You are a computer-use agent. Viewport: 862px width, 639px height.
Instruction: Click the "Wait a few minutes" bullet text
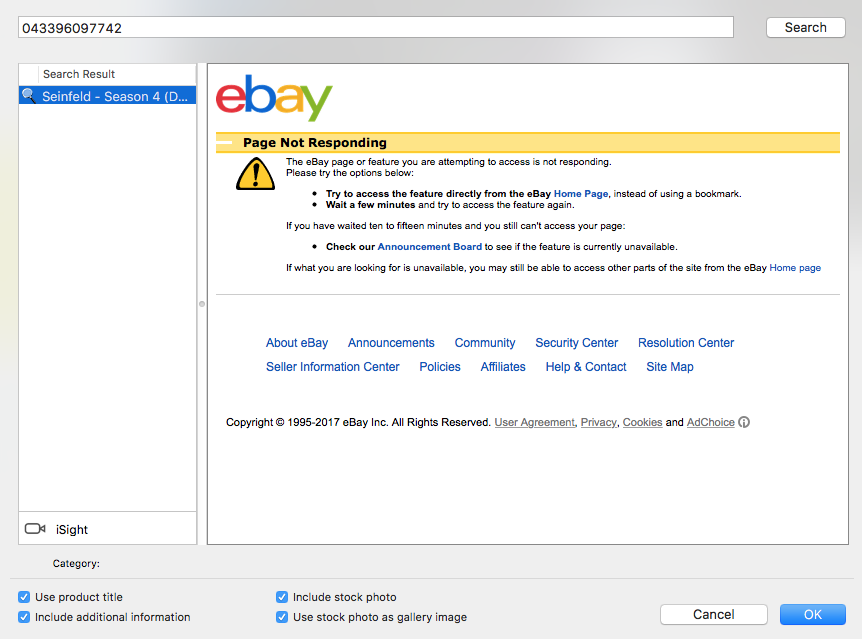(371, 205)
